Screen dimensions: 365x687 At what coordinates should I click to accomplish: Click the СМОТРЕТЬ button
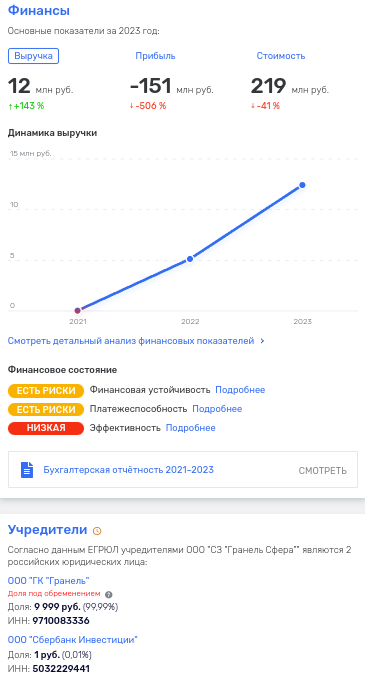tap(322, 471)
